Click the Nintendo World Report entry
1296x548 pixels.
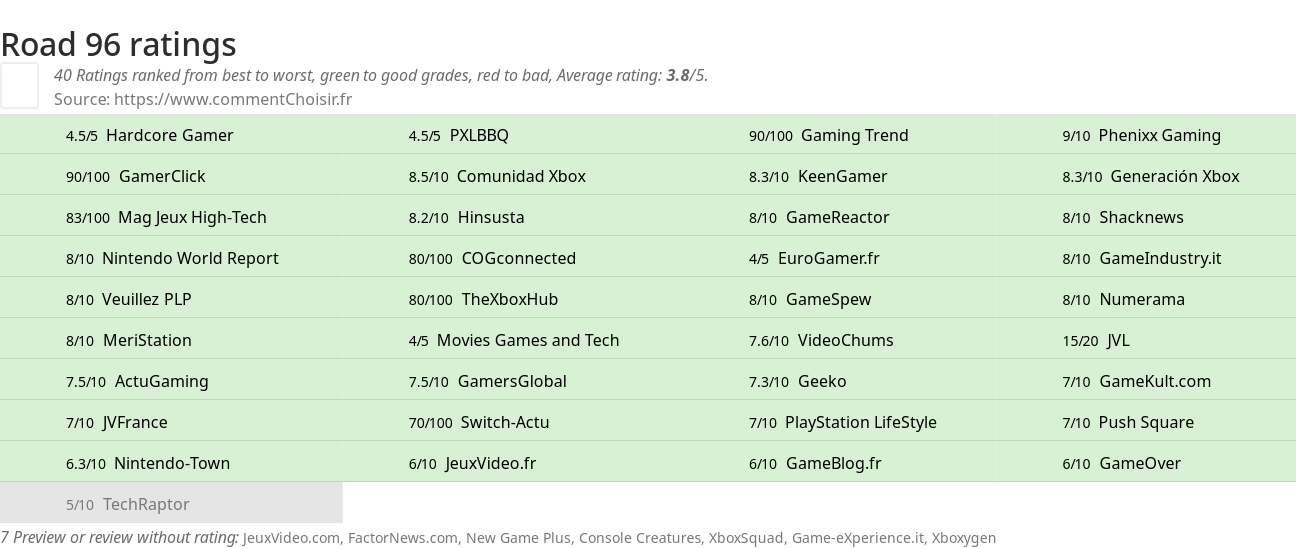tap(171, 258)
